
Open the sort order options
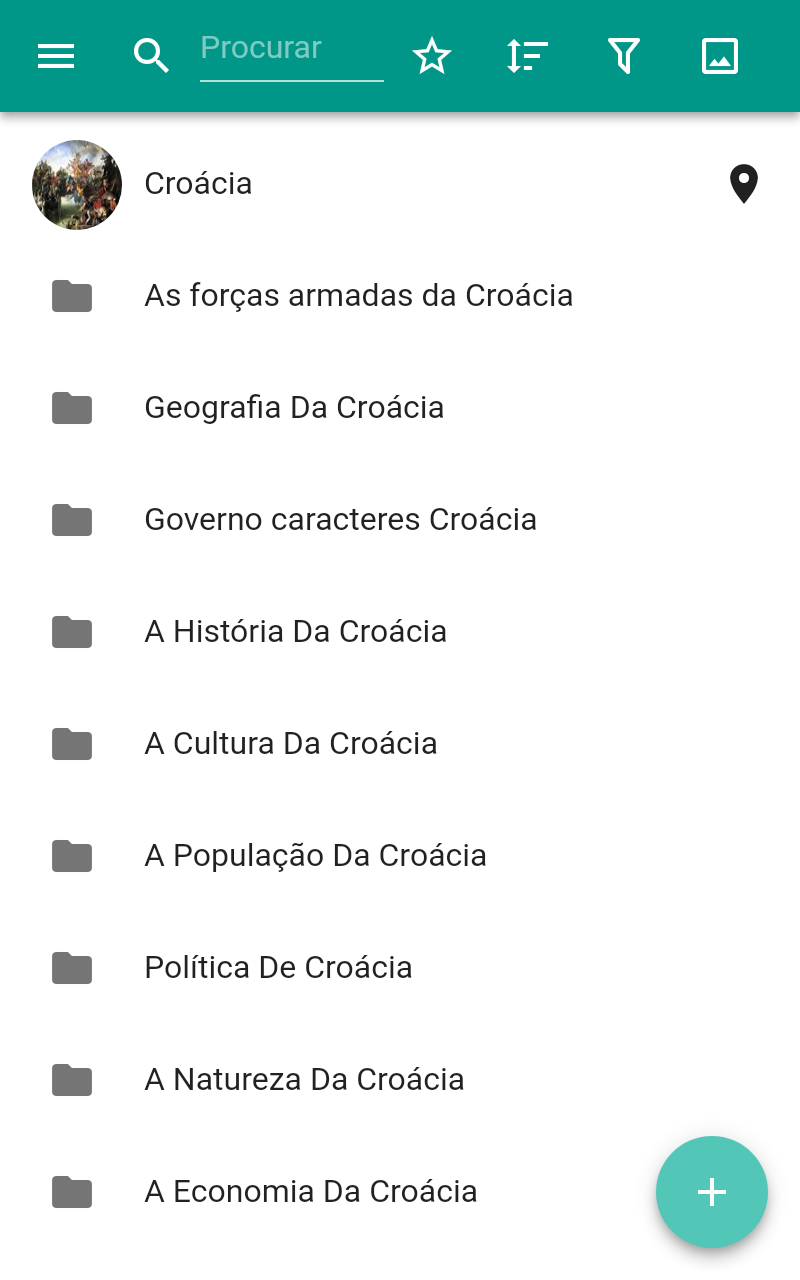coord(527,56)
